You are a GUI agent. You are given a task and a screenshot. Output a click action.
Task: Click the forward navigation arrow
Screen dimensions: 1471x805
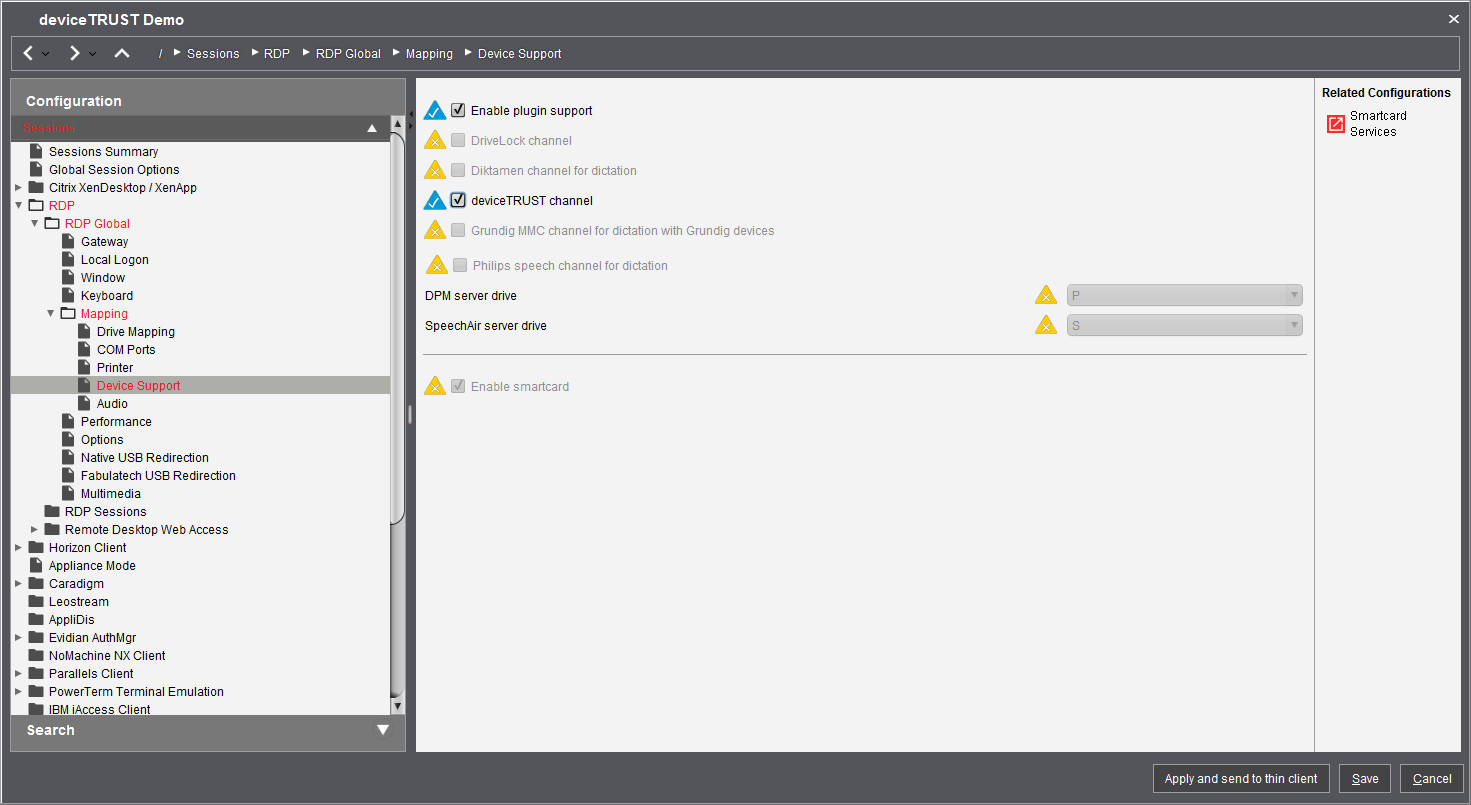tap(73, 53)
